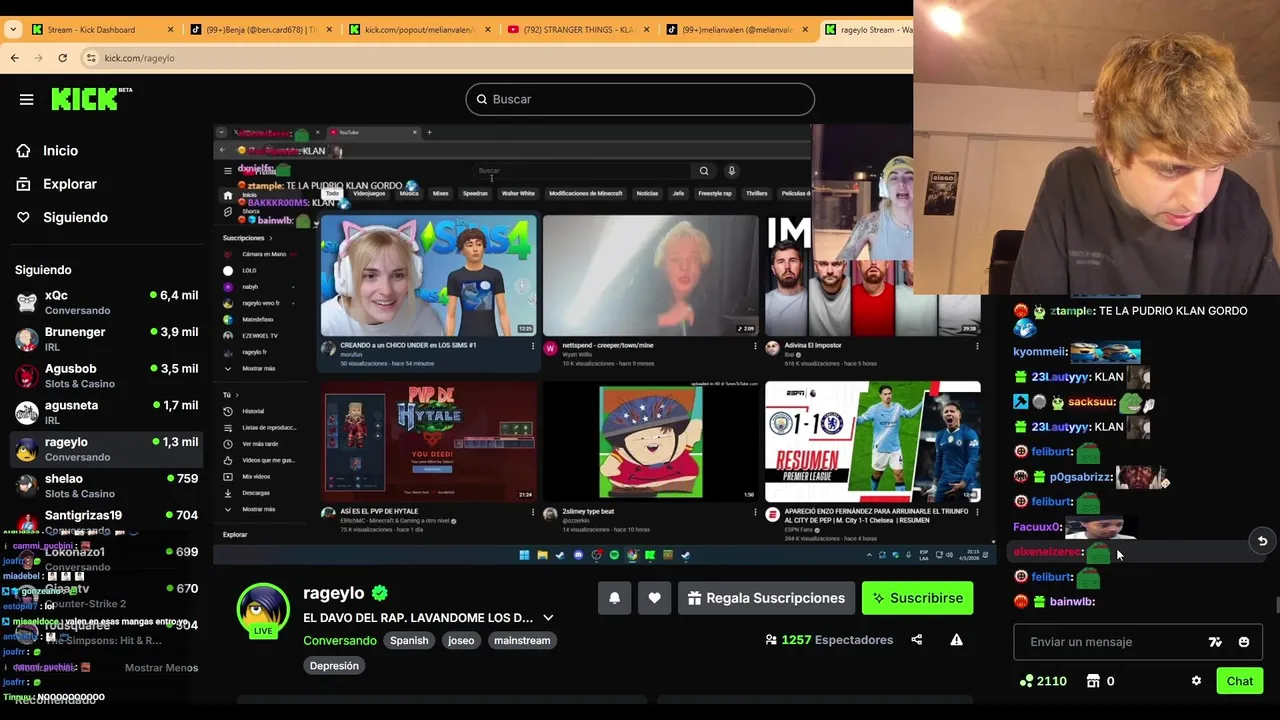Click the green Chat send button
This screenshot has width=1280, height=720.
(x=1240, y=681)
